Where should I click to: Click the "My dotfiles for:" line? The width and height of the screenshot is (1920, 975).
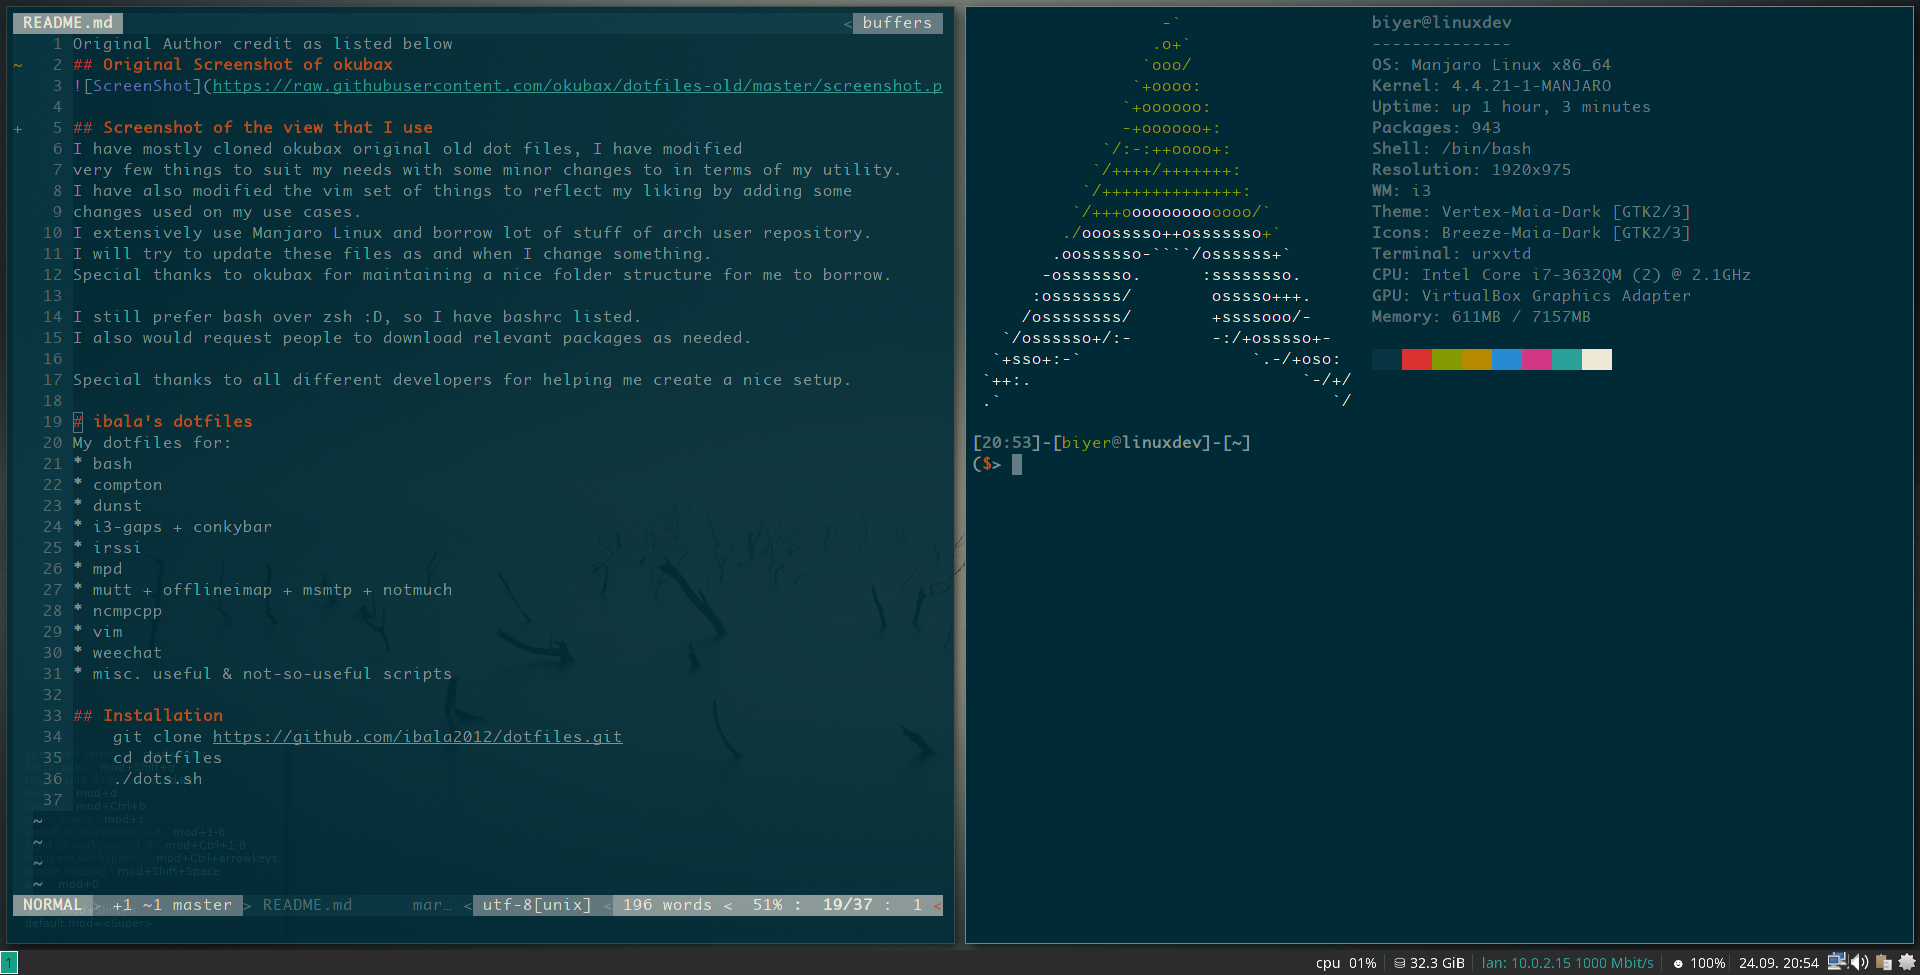point(152,443)
